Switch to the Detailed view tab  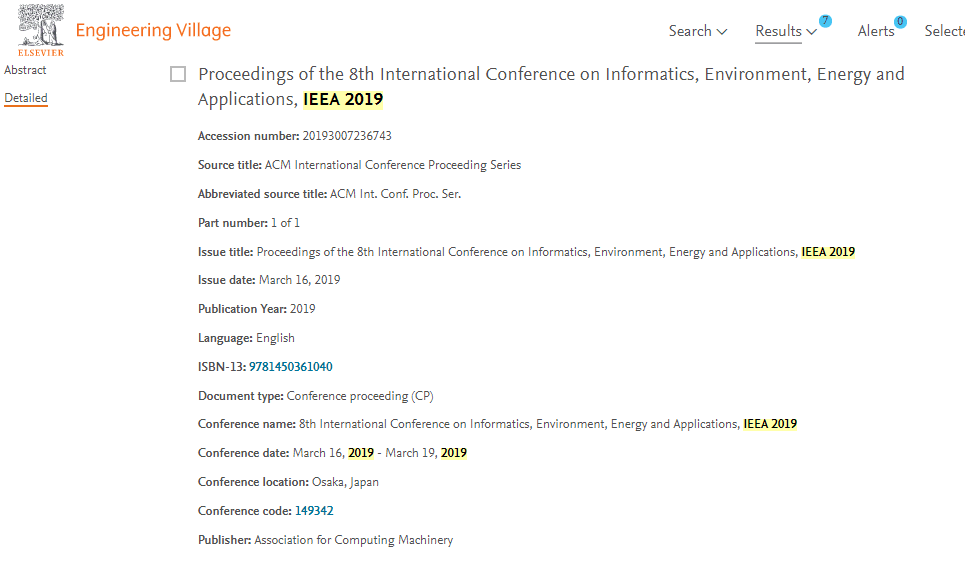click(x=26, y=98)
